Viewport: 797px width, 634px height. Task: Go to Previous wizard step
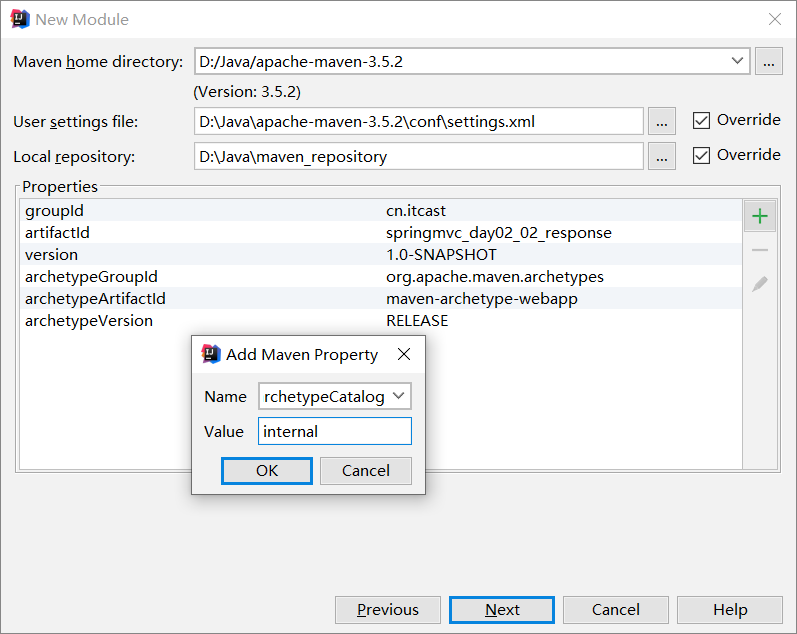pyautogui.click(x=388, y=610)
